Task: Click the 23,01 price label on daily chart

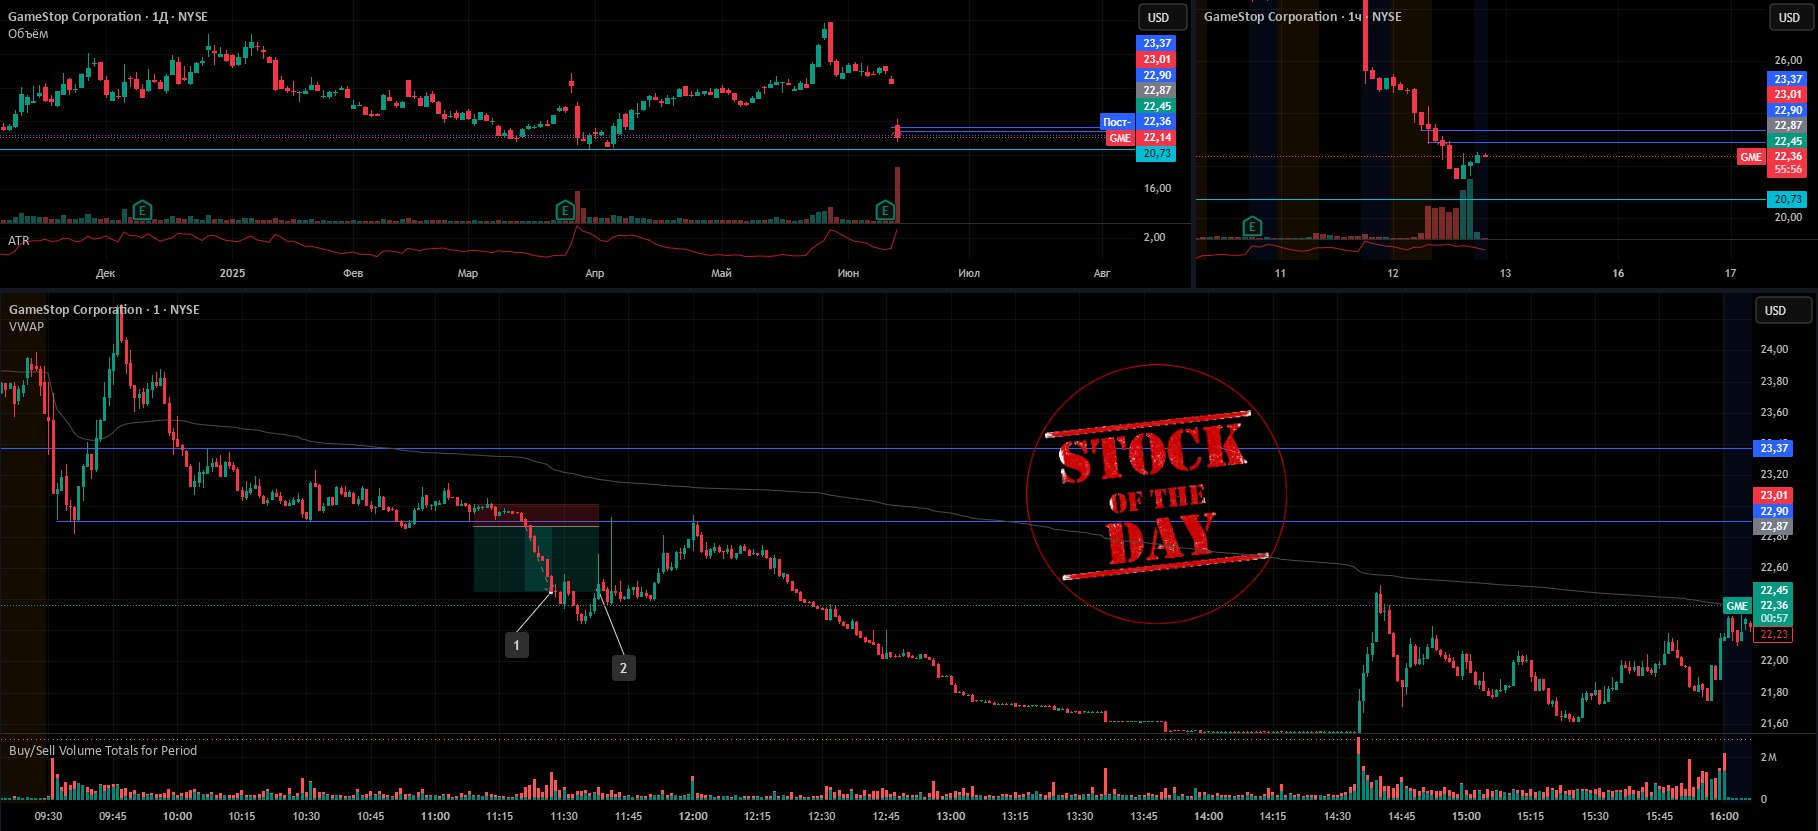Action: point(1157,59)
